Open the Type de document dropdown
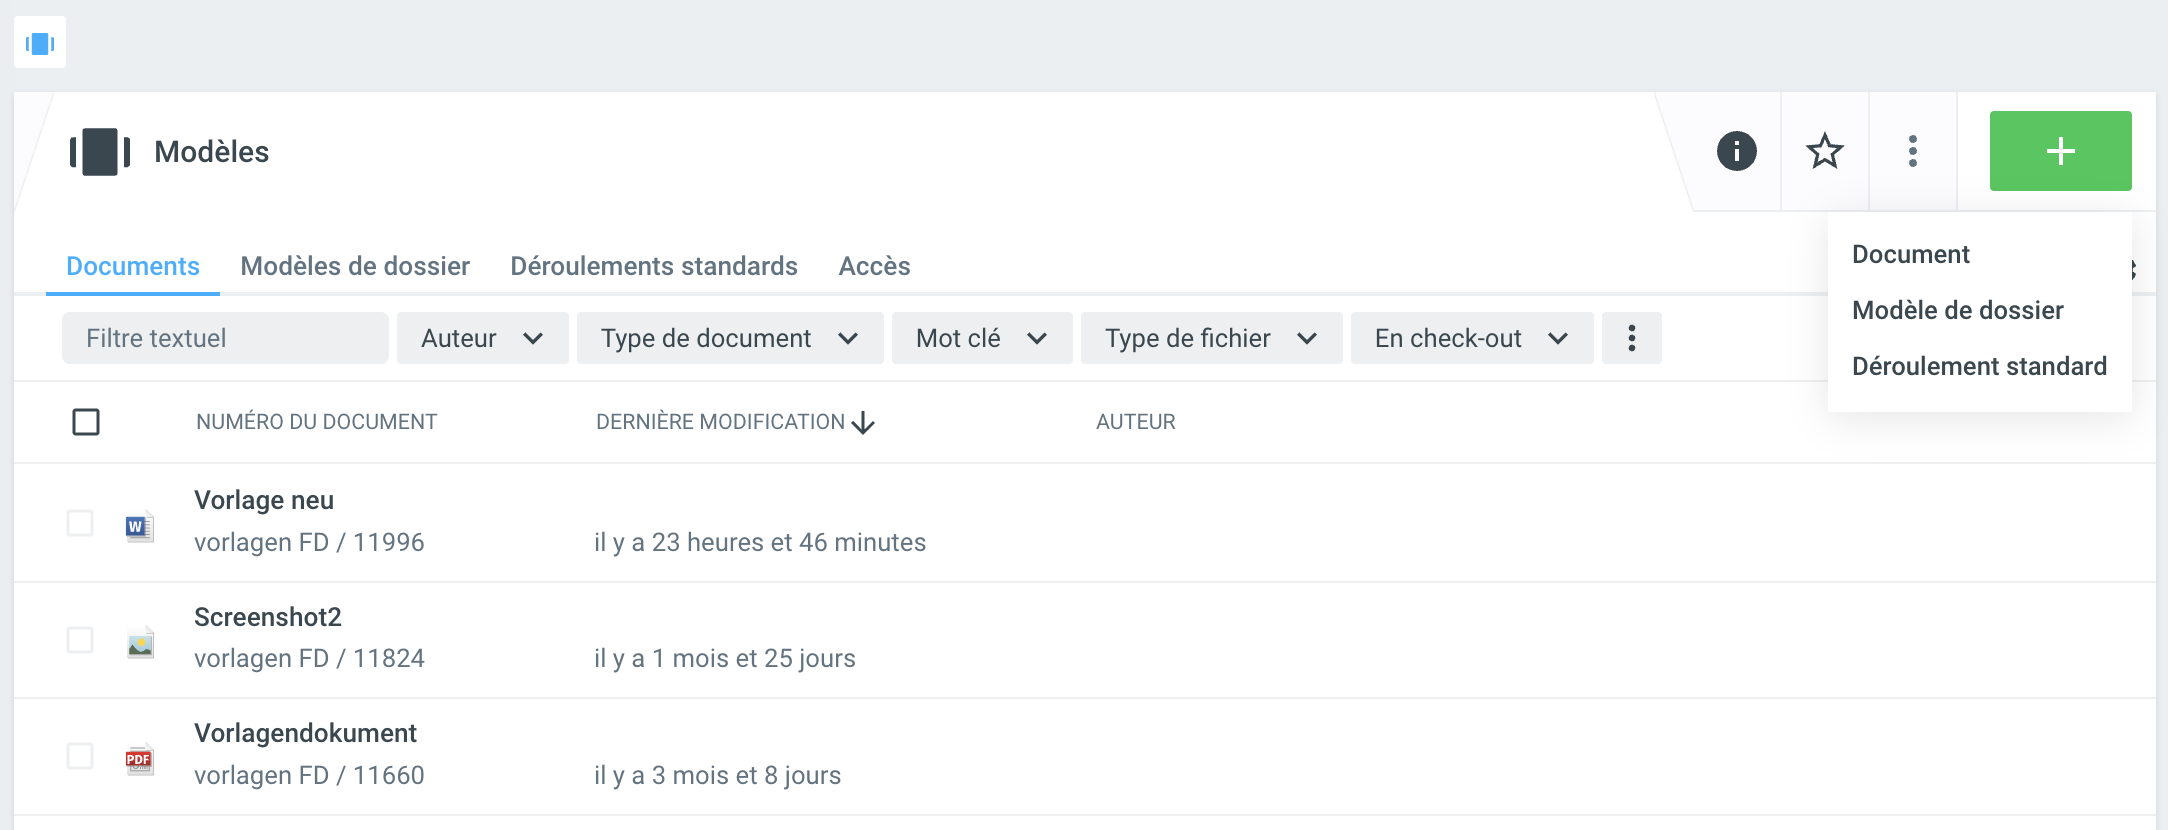Viewport: 2168px width, 830px height. click(x=729, y=338)
